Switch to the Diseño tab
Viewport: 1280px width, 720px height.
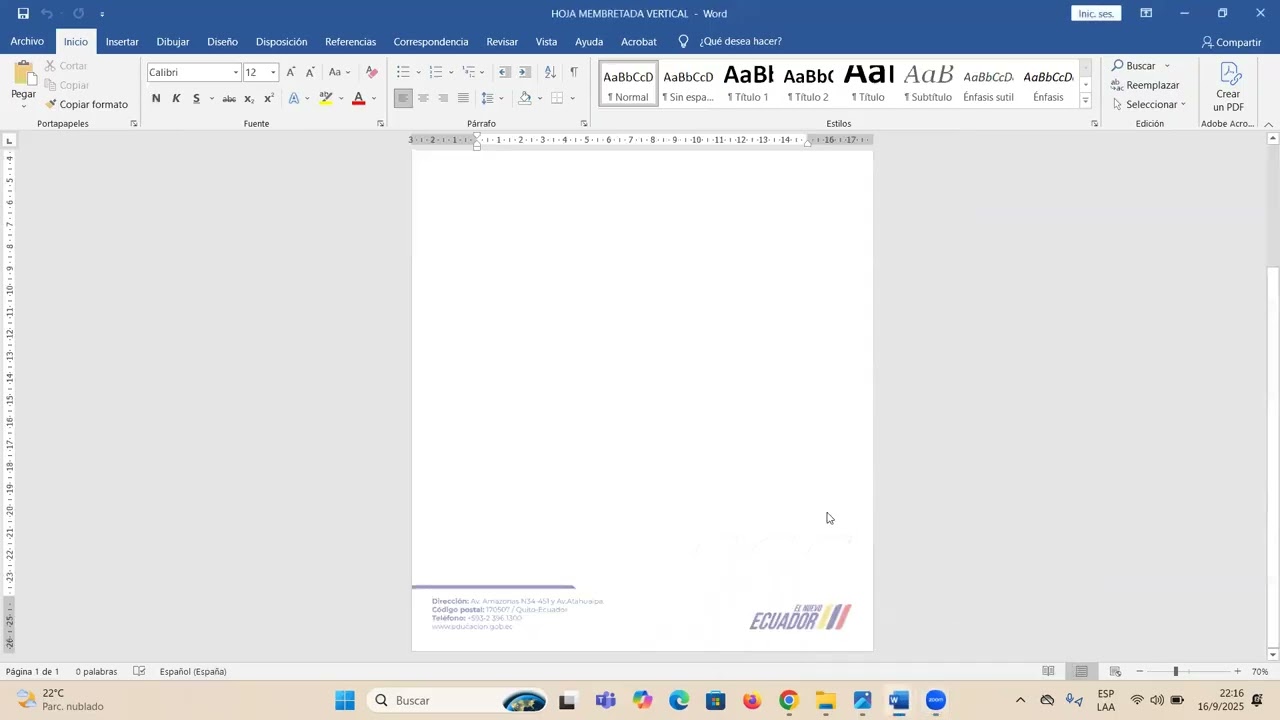coord(222,42)
